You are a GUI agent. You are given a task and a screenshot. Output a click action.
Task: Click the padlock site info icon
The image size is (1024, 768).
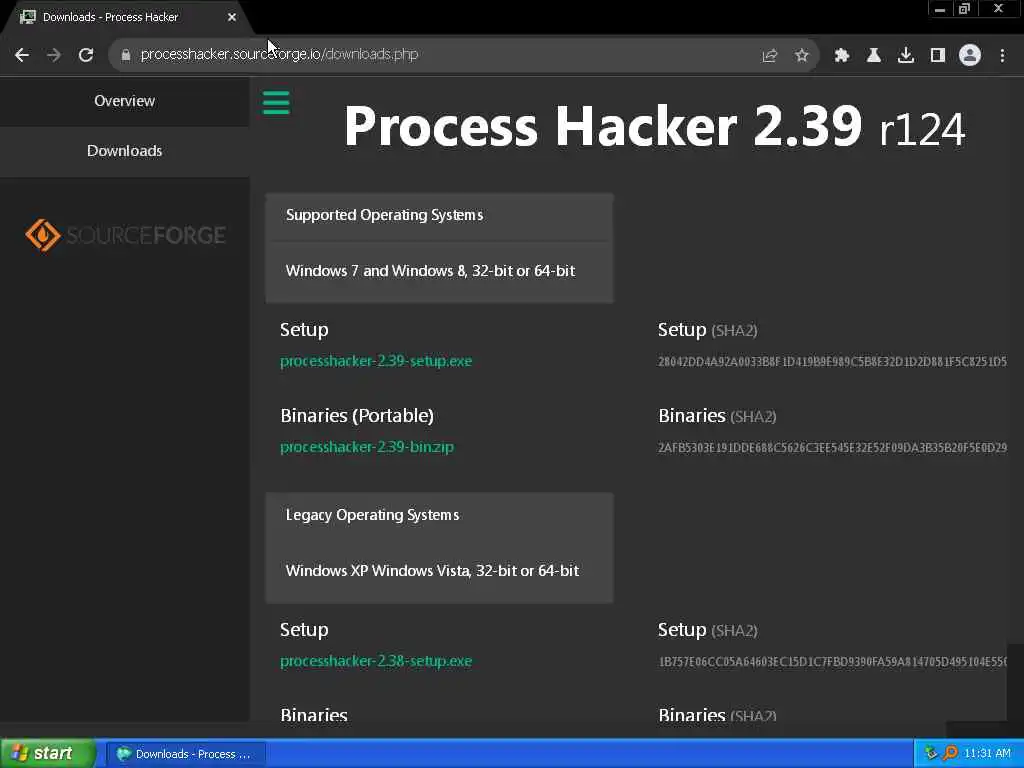coord(126,56)
